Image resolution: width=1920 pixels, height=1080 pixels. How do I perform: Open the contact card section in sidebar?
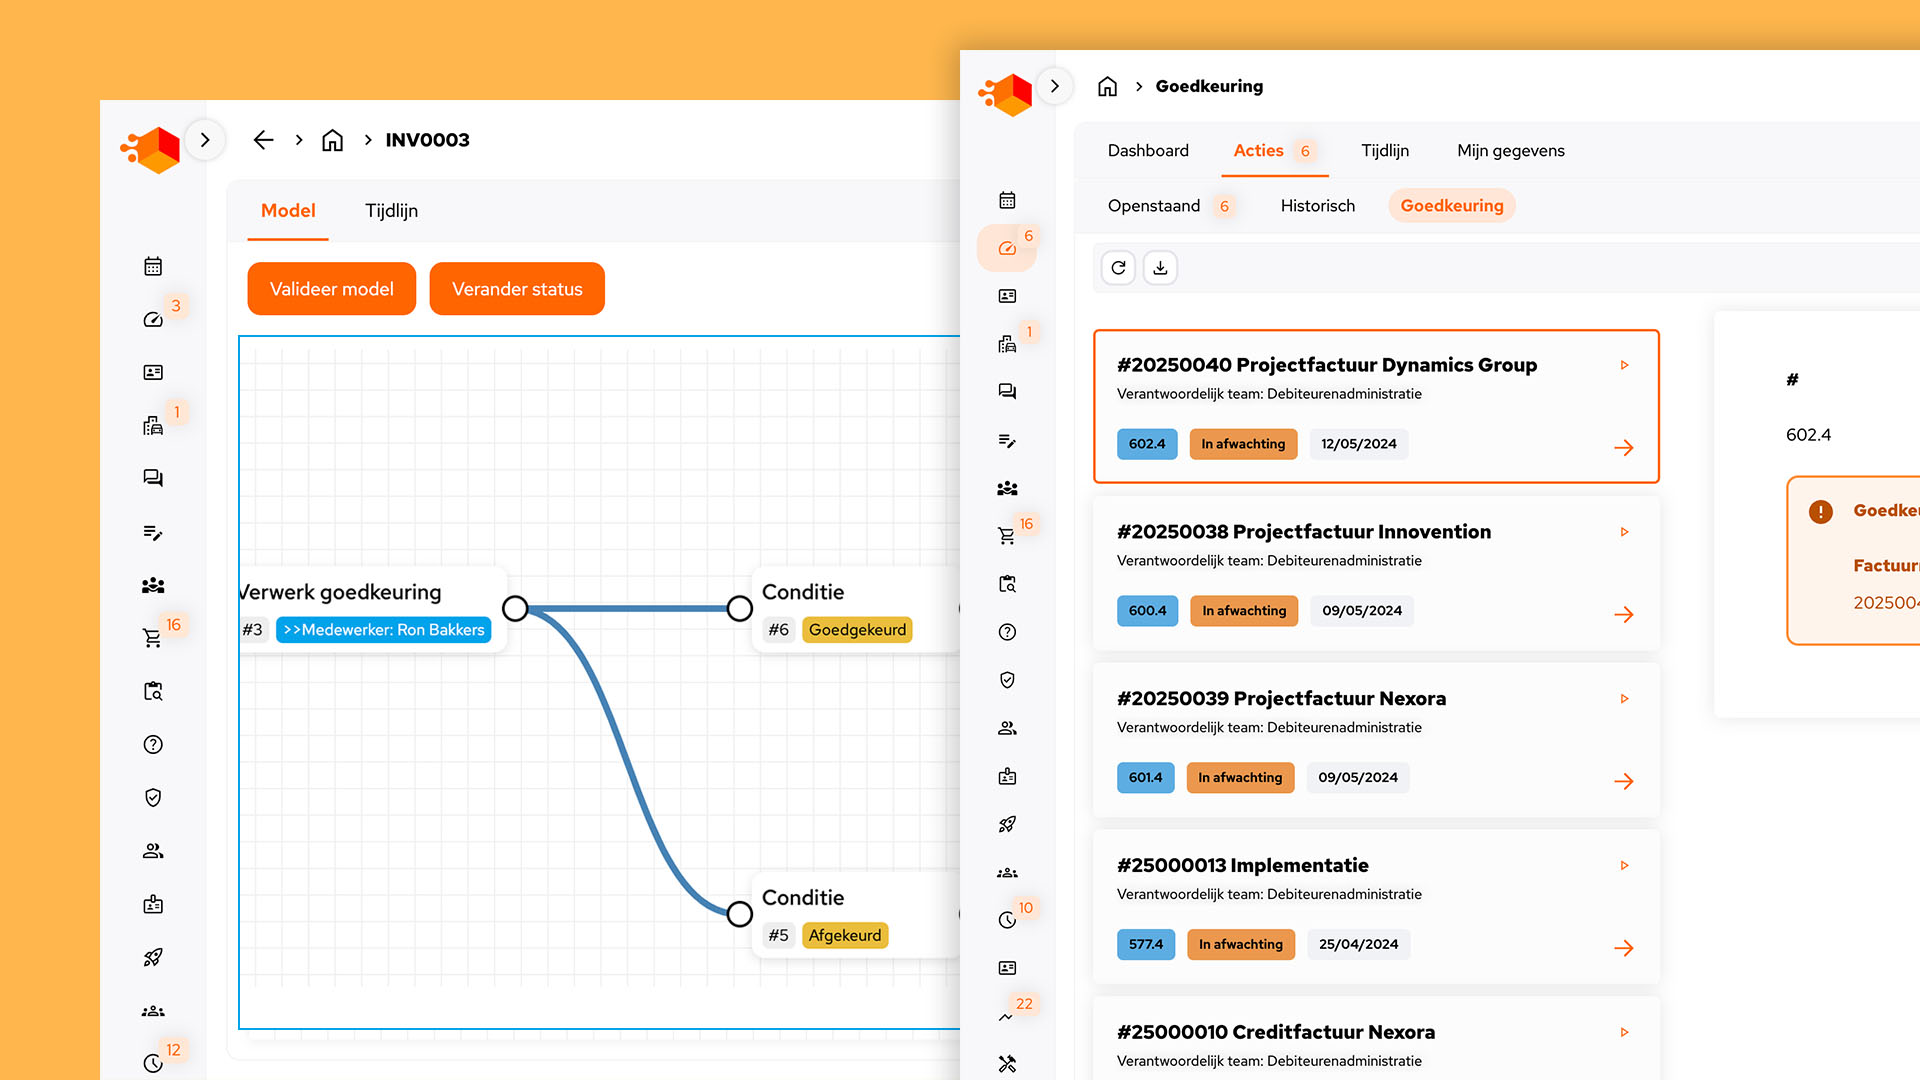[x=1007, y=296]
